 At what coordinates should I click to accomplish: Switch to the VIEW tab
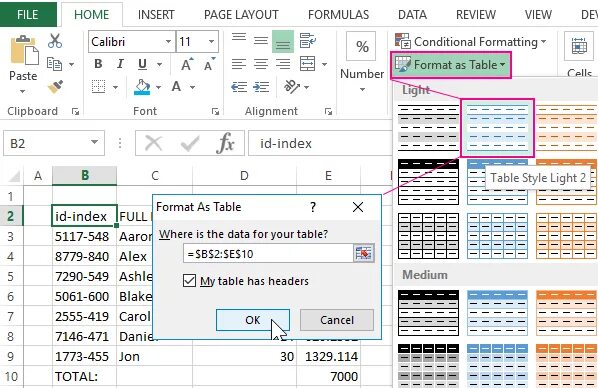click(538, 14)
